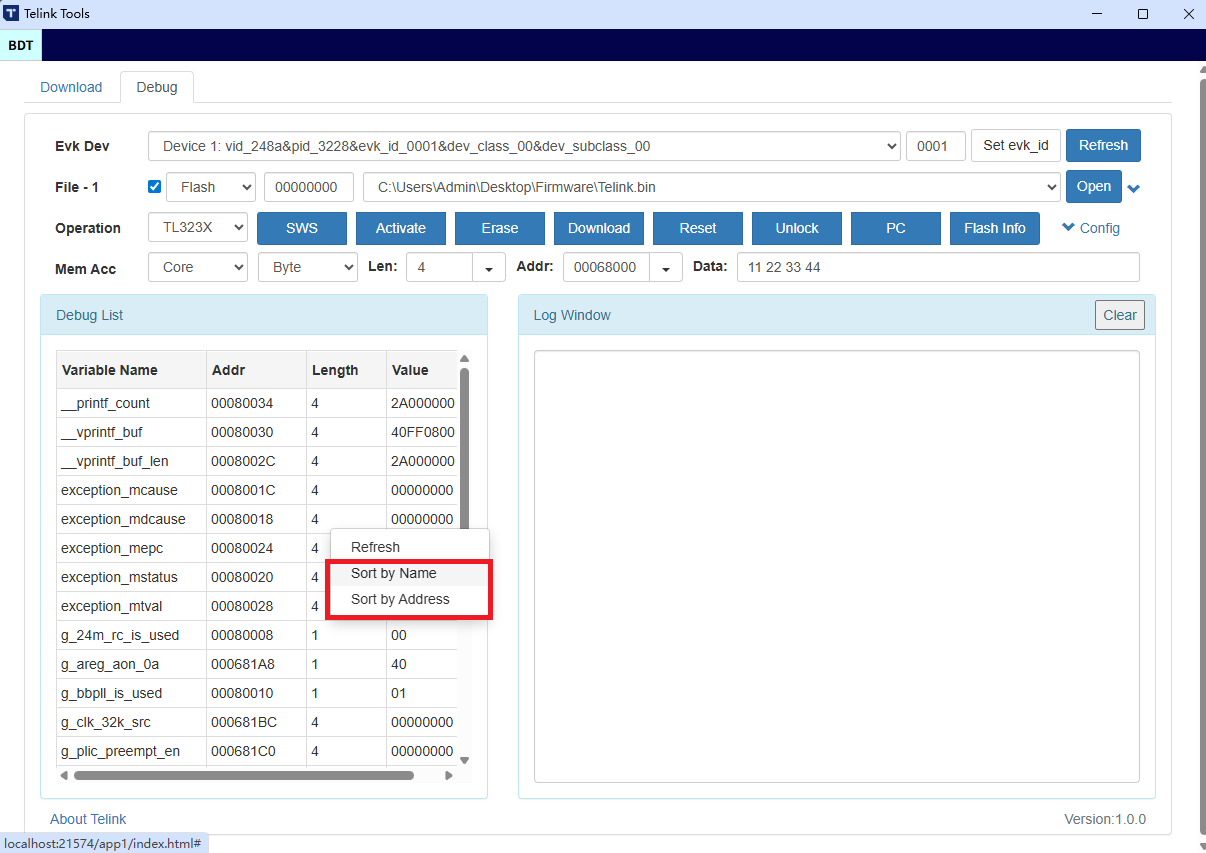
Task: Trigger the Erase operation
Action: point(499,228)
